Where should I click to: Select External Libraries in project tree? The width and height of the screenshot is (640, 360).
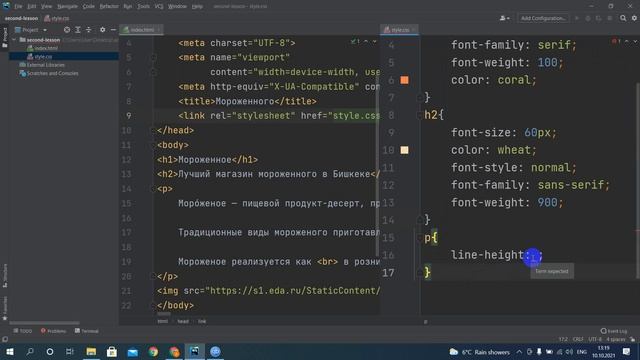tap(42, 65)
